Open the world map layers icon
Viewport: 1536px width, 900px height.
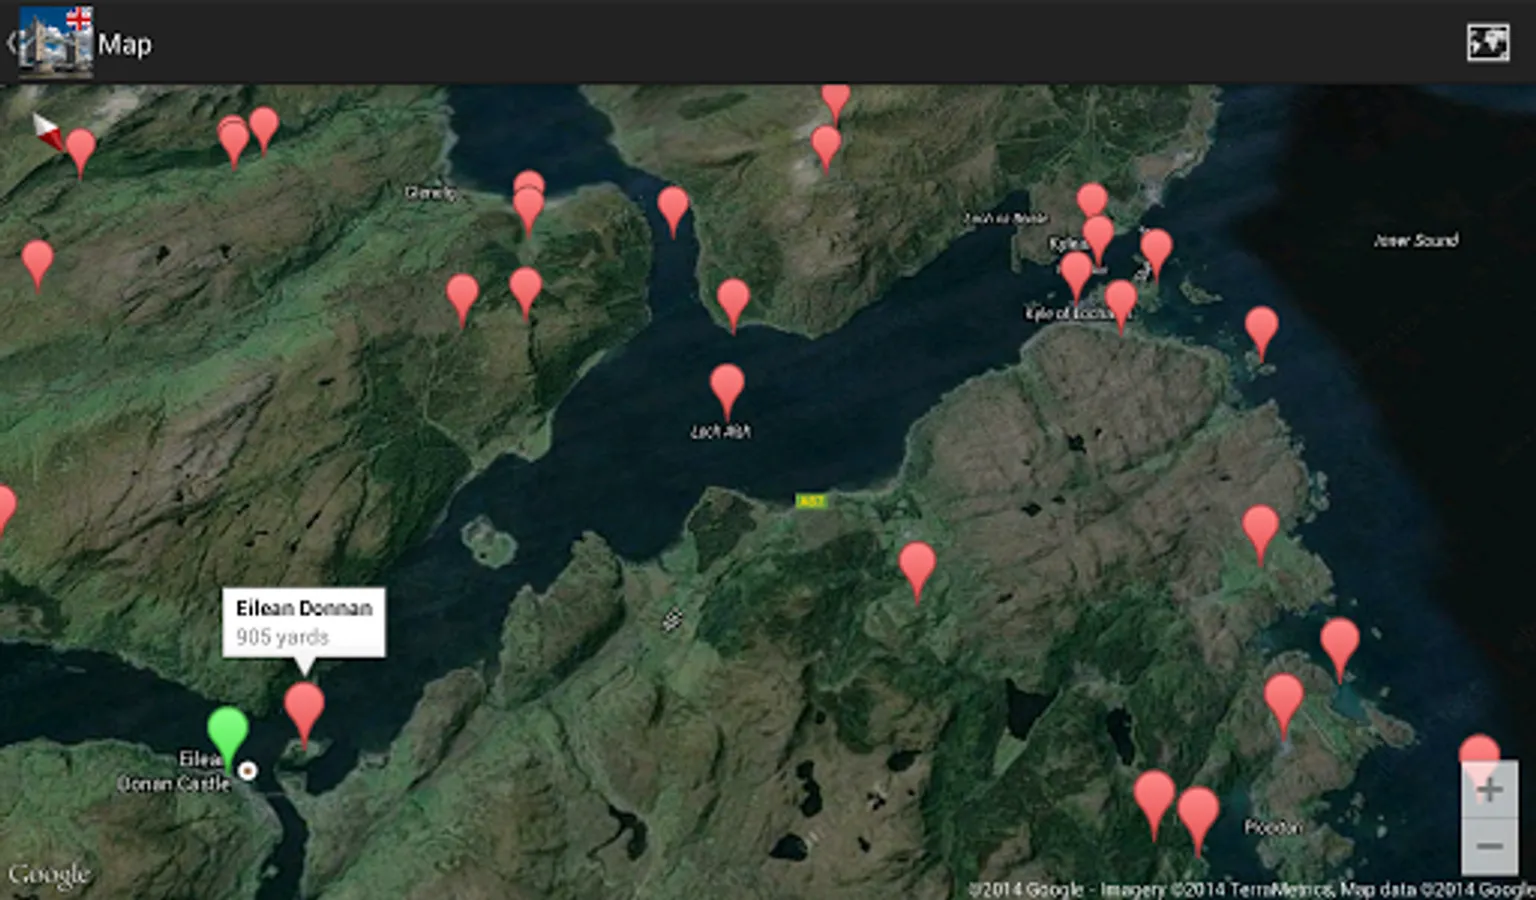[1486, 43]
